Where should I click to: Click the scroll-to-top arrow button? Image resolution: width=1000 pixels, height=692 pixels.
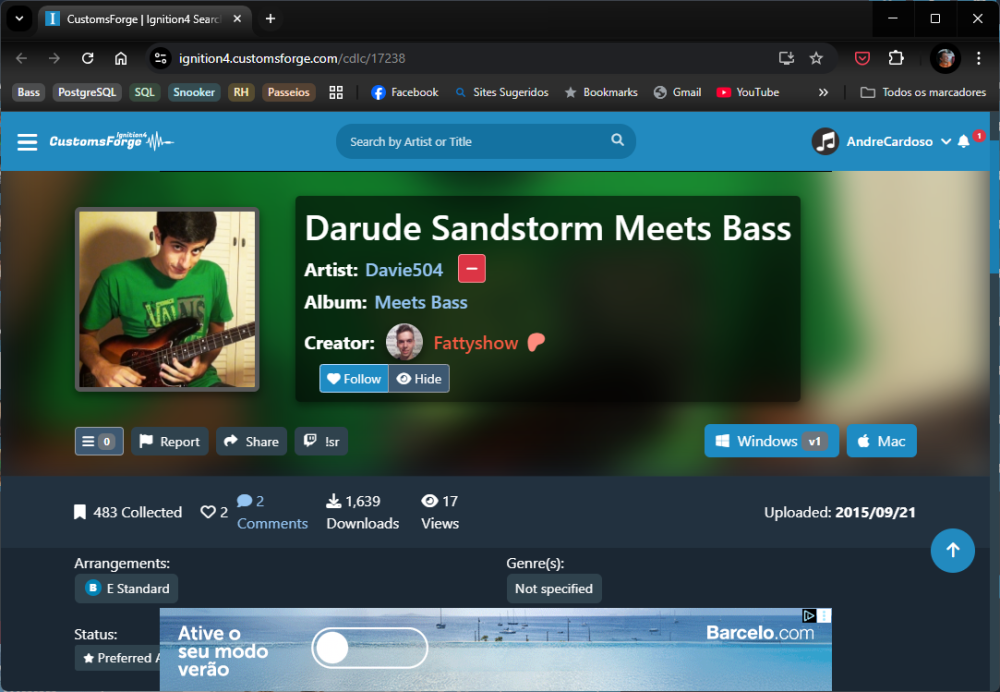[x=952, y=550]
